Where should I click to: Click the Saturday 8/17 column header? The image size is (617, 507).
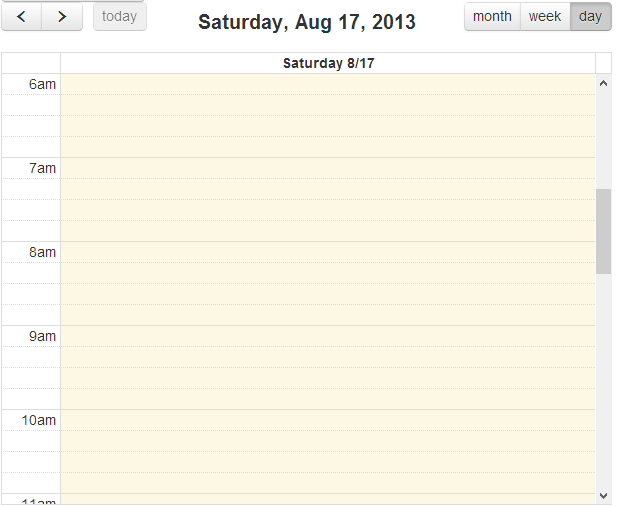point(328,63)
